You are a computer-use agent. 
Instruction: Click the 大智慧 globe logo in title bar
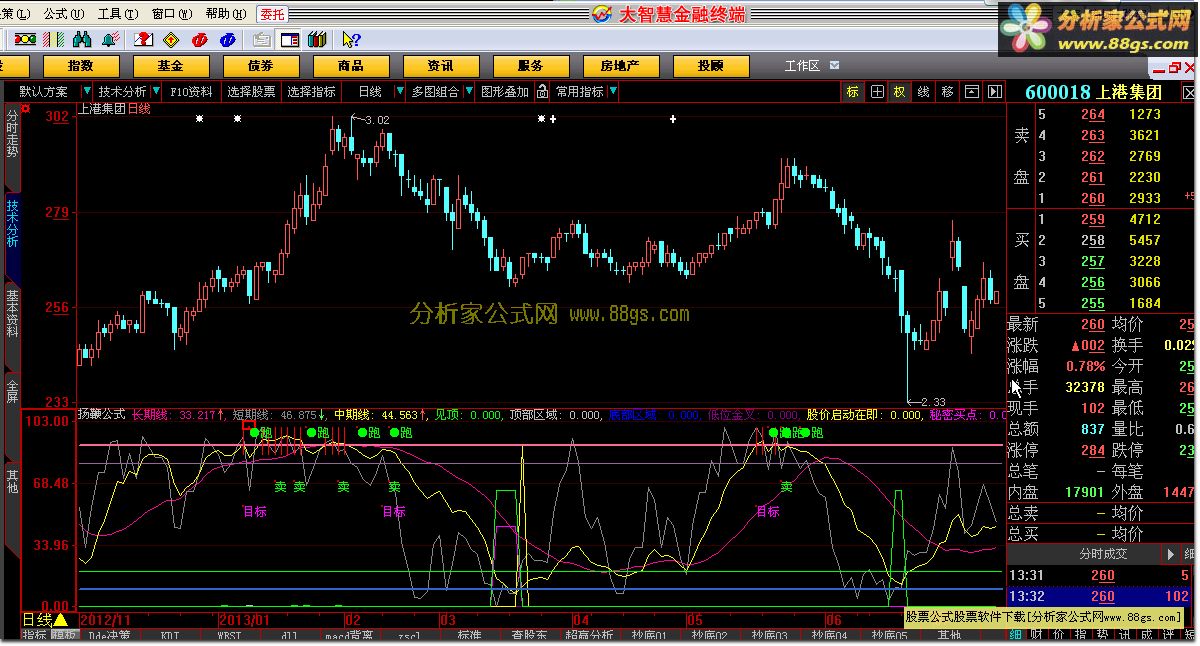coord(601,13)
